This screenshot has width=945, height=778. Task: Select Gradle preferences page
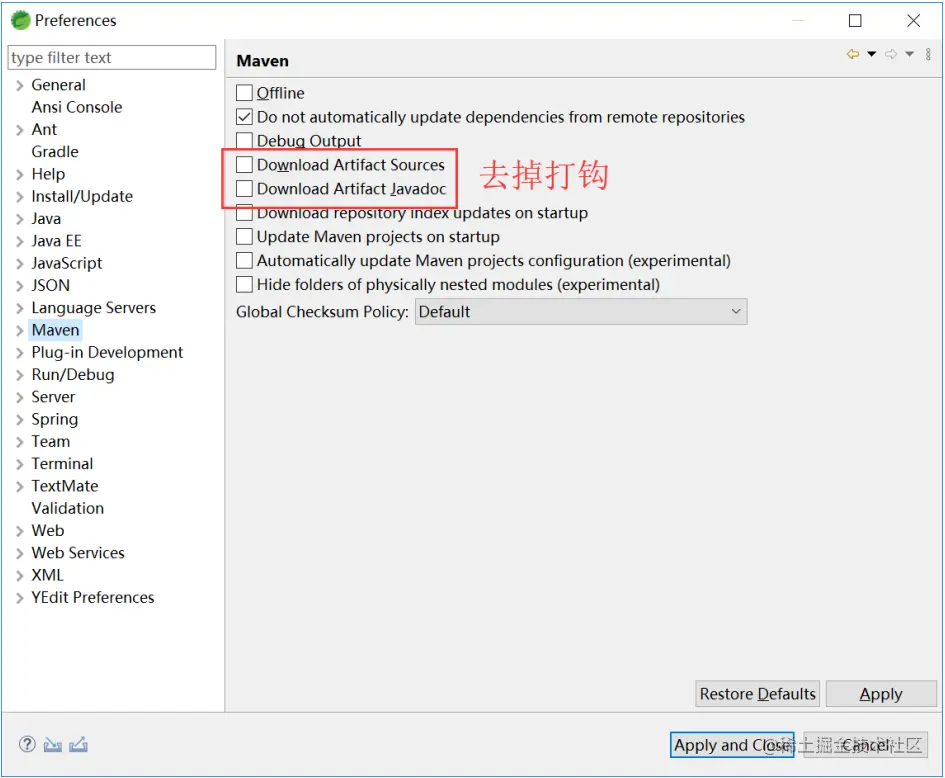[x=55, y=152]
